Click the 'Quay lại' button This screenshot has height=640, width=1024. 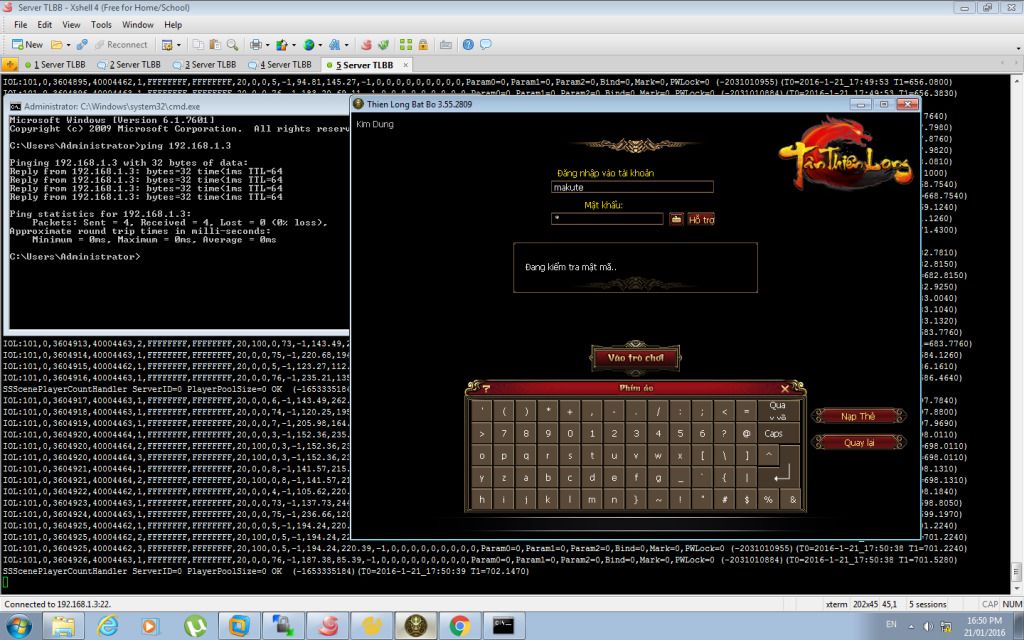point(858,442)
